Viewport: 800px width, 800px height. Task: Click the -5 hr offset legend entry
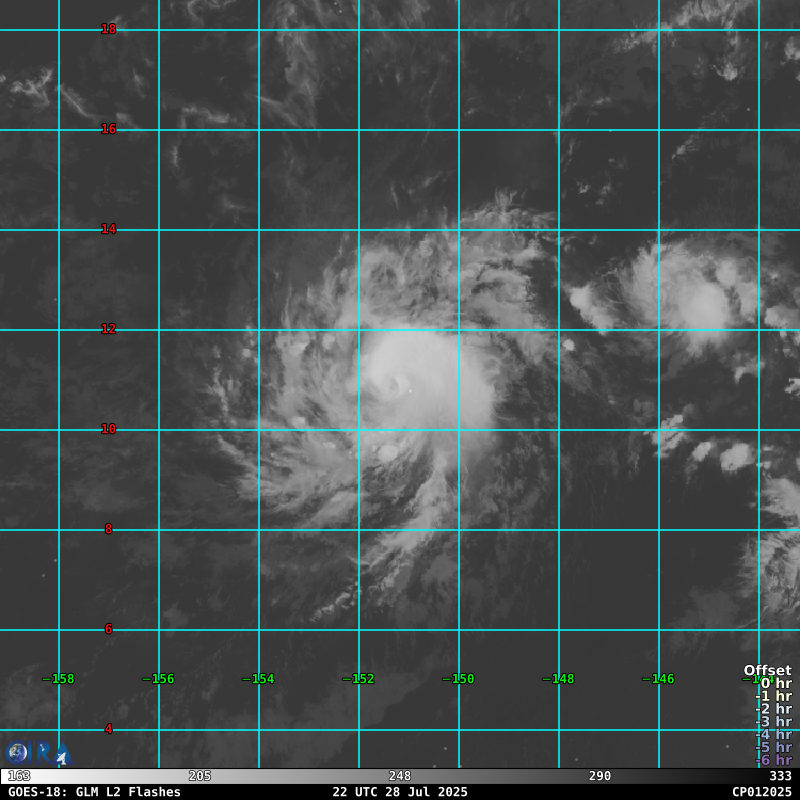[x=773, y=747]
